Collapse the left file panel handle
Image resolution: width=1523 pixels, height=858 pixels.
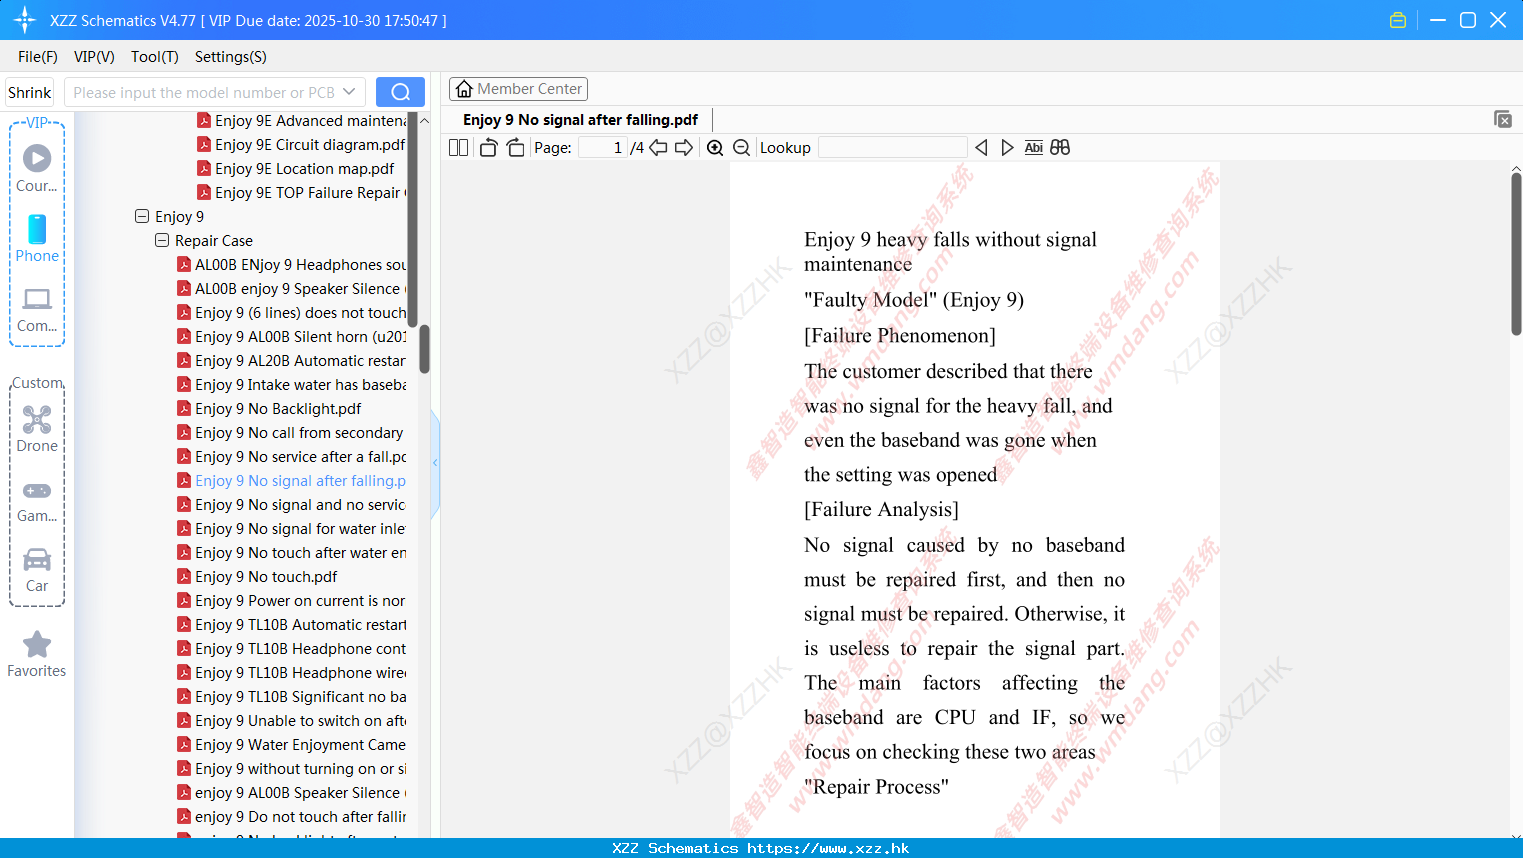(435, 463)
